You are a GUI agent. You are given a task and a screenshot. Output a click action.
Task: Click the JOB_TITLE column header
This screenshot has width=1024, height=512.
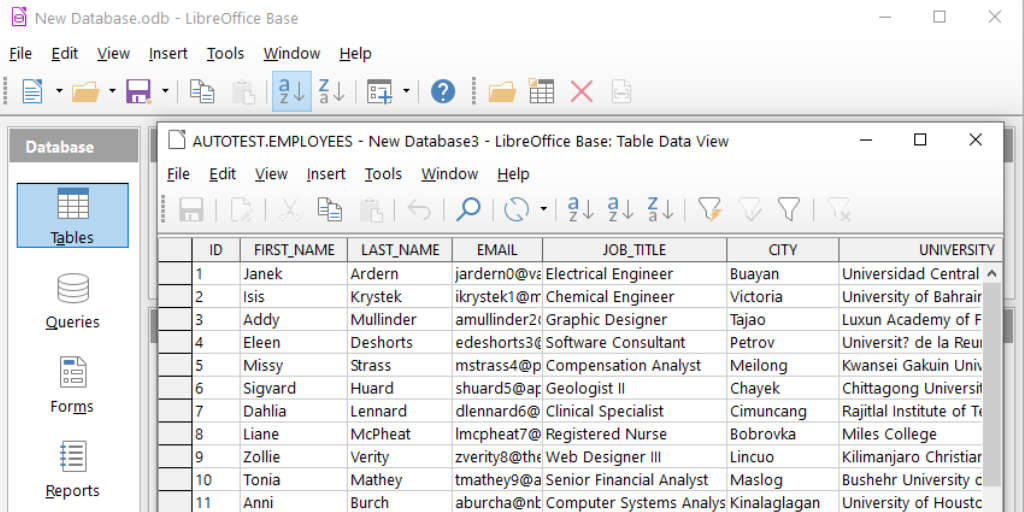(635, 250)
